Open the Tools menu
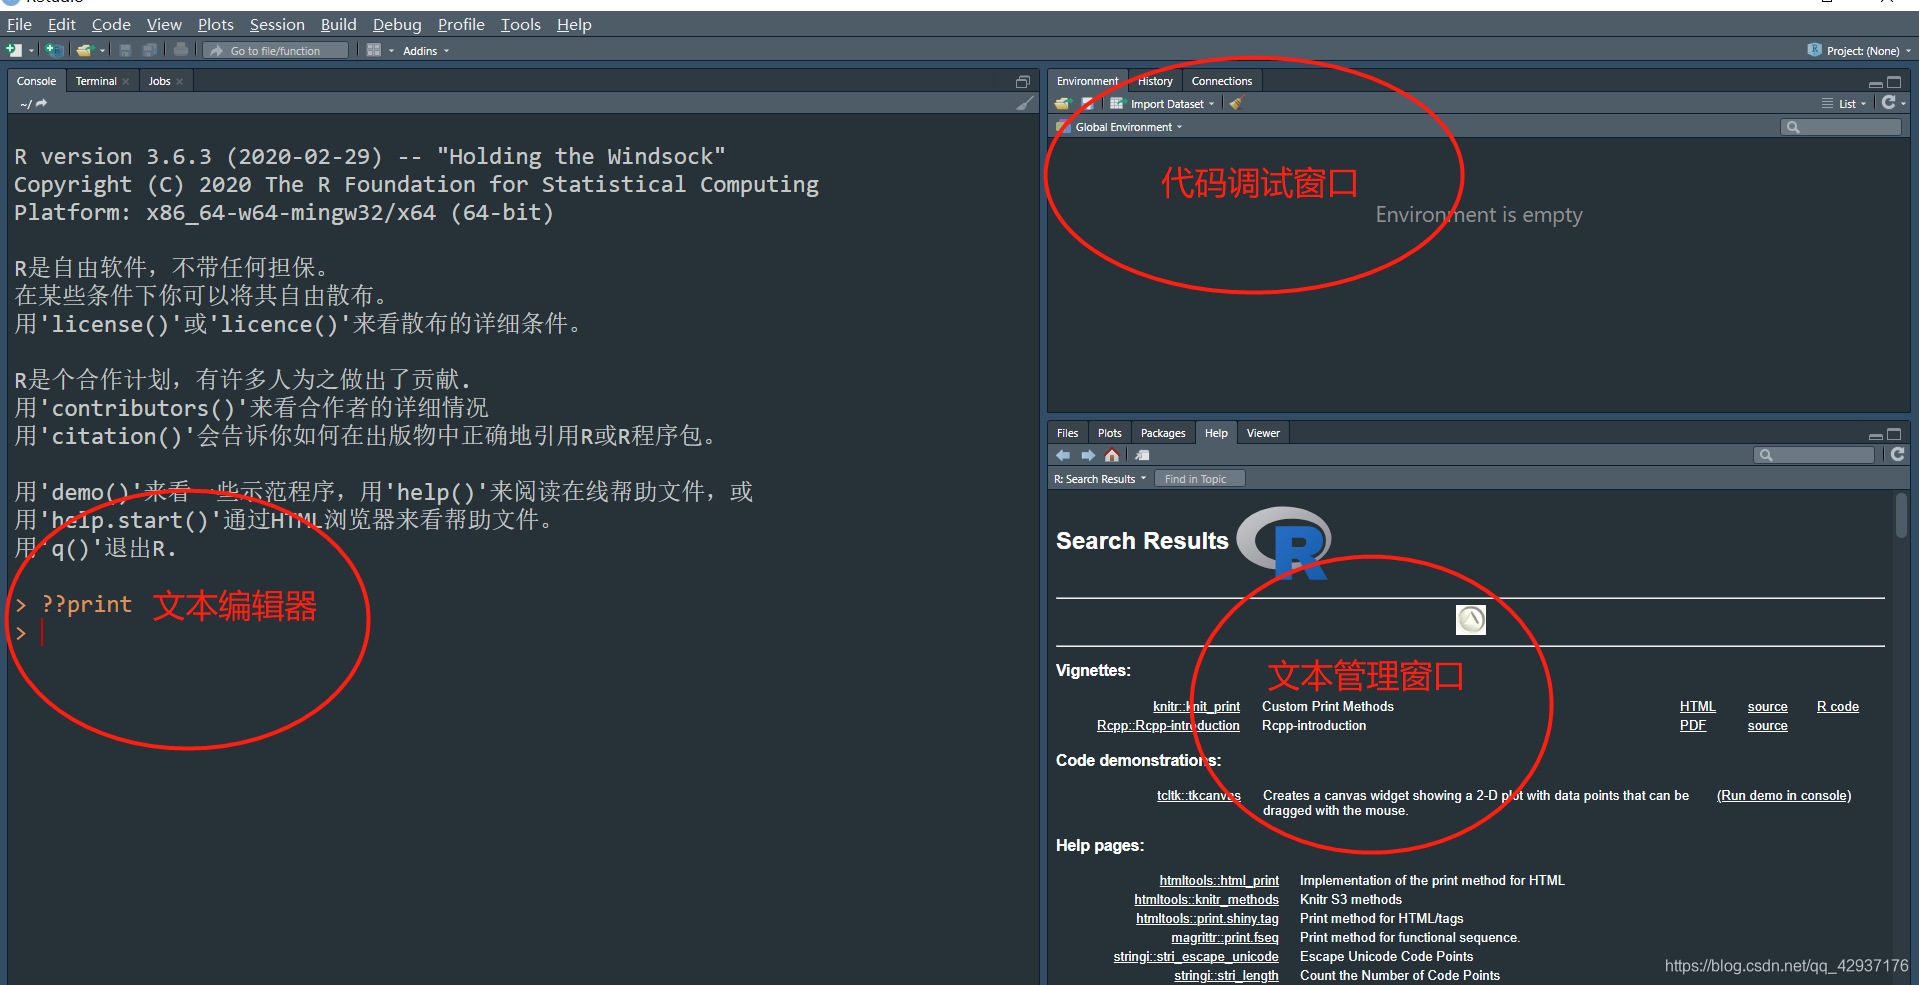Screen dimensions: 1919x985 (521, 24)
